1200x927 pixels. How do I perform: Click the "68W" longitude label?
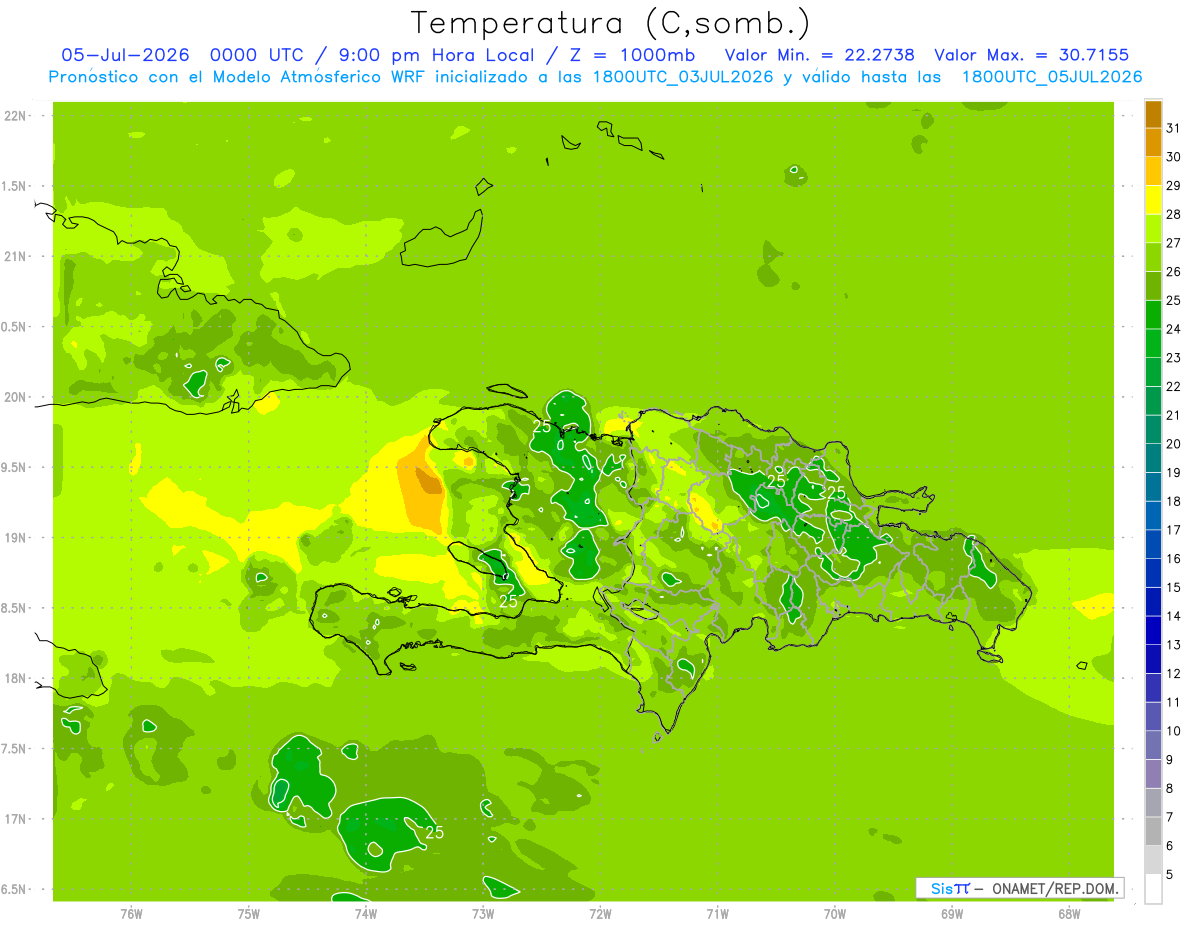(x=1069, y=914)
